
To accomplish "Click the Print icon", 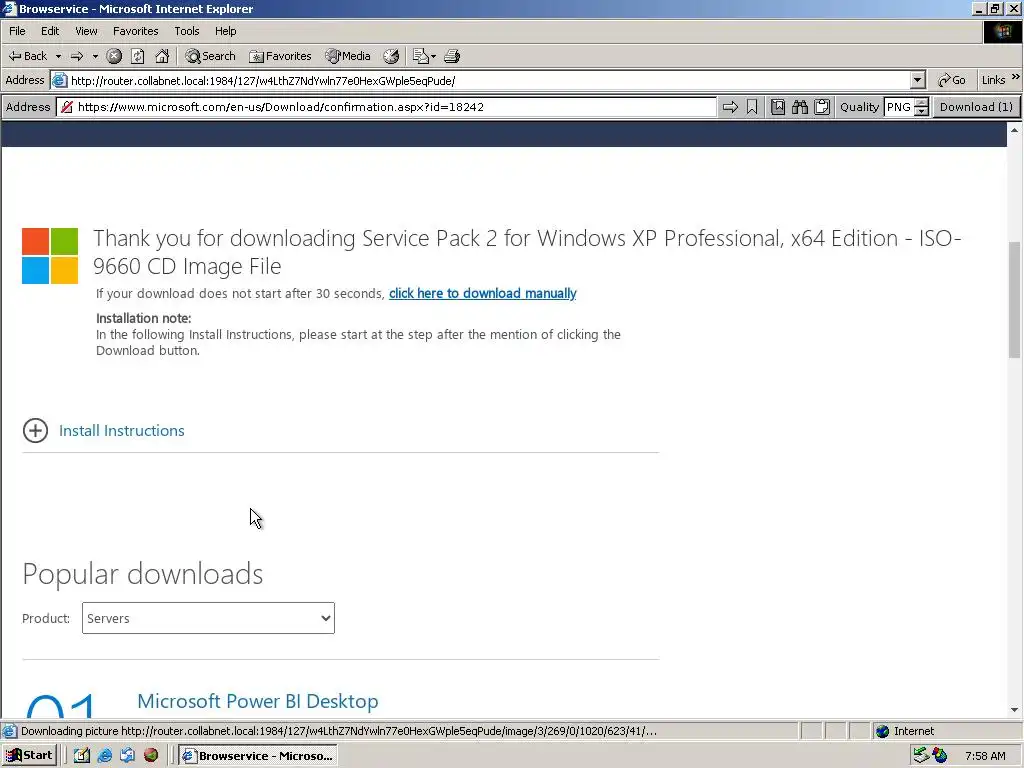I will (452, 56).
